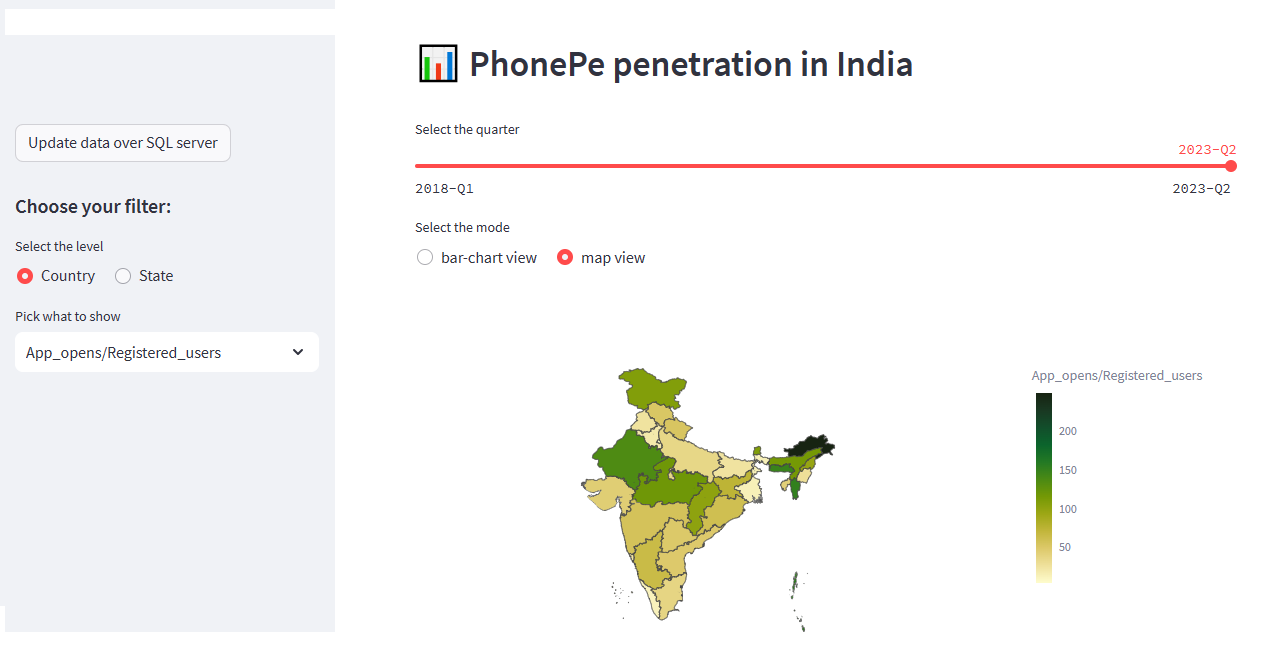The image size is (1274, 658).
Task: Click the select box chevron arrow
Action: 297,352
